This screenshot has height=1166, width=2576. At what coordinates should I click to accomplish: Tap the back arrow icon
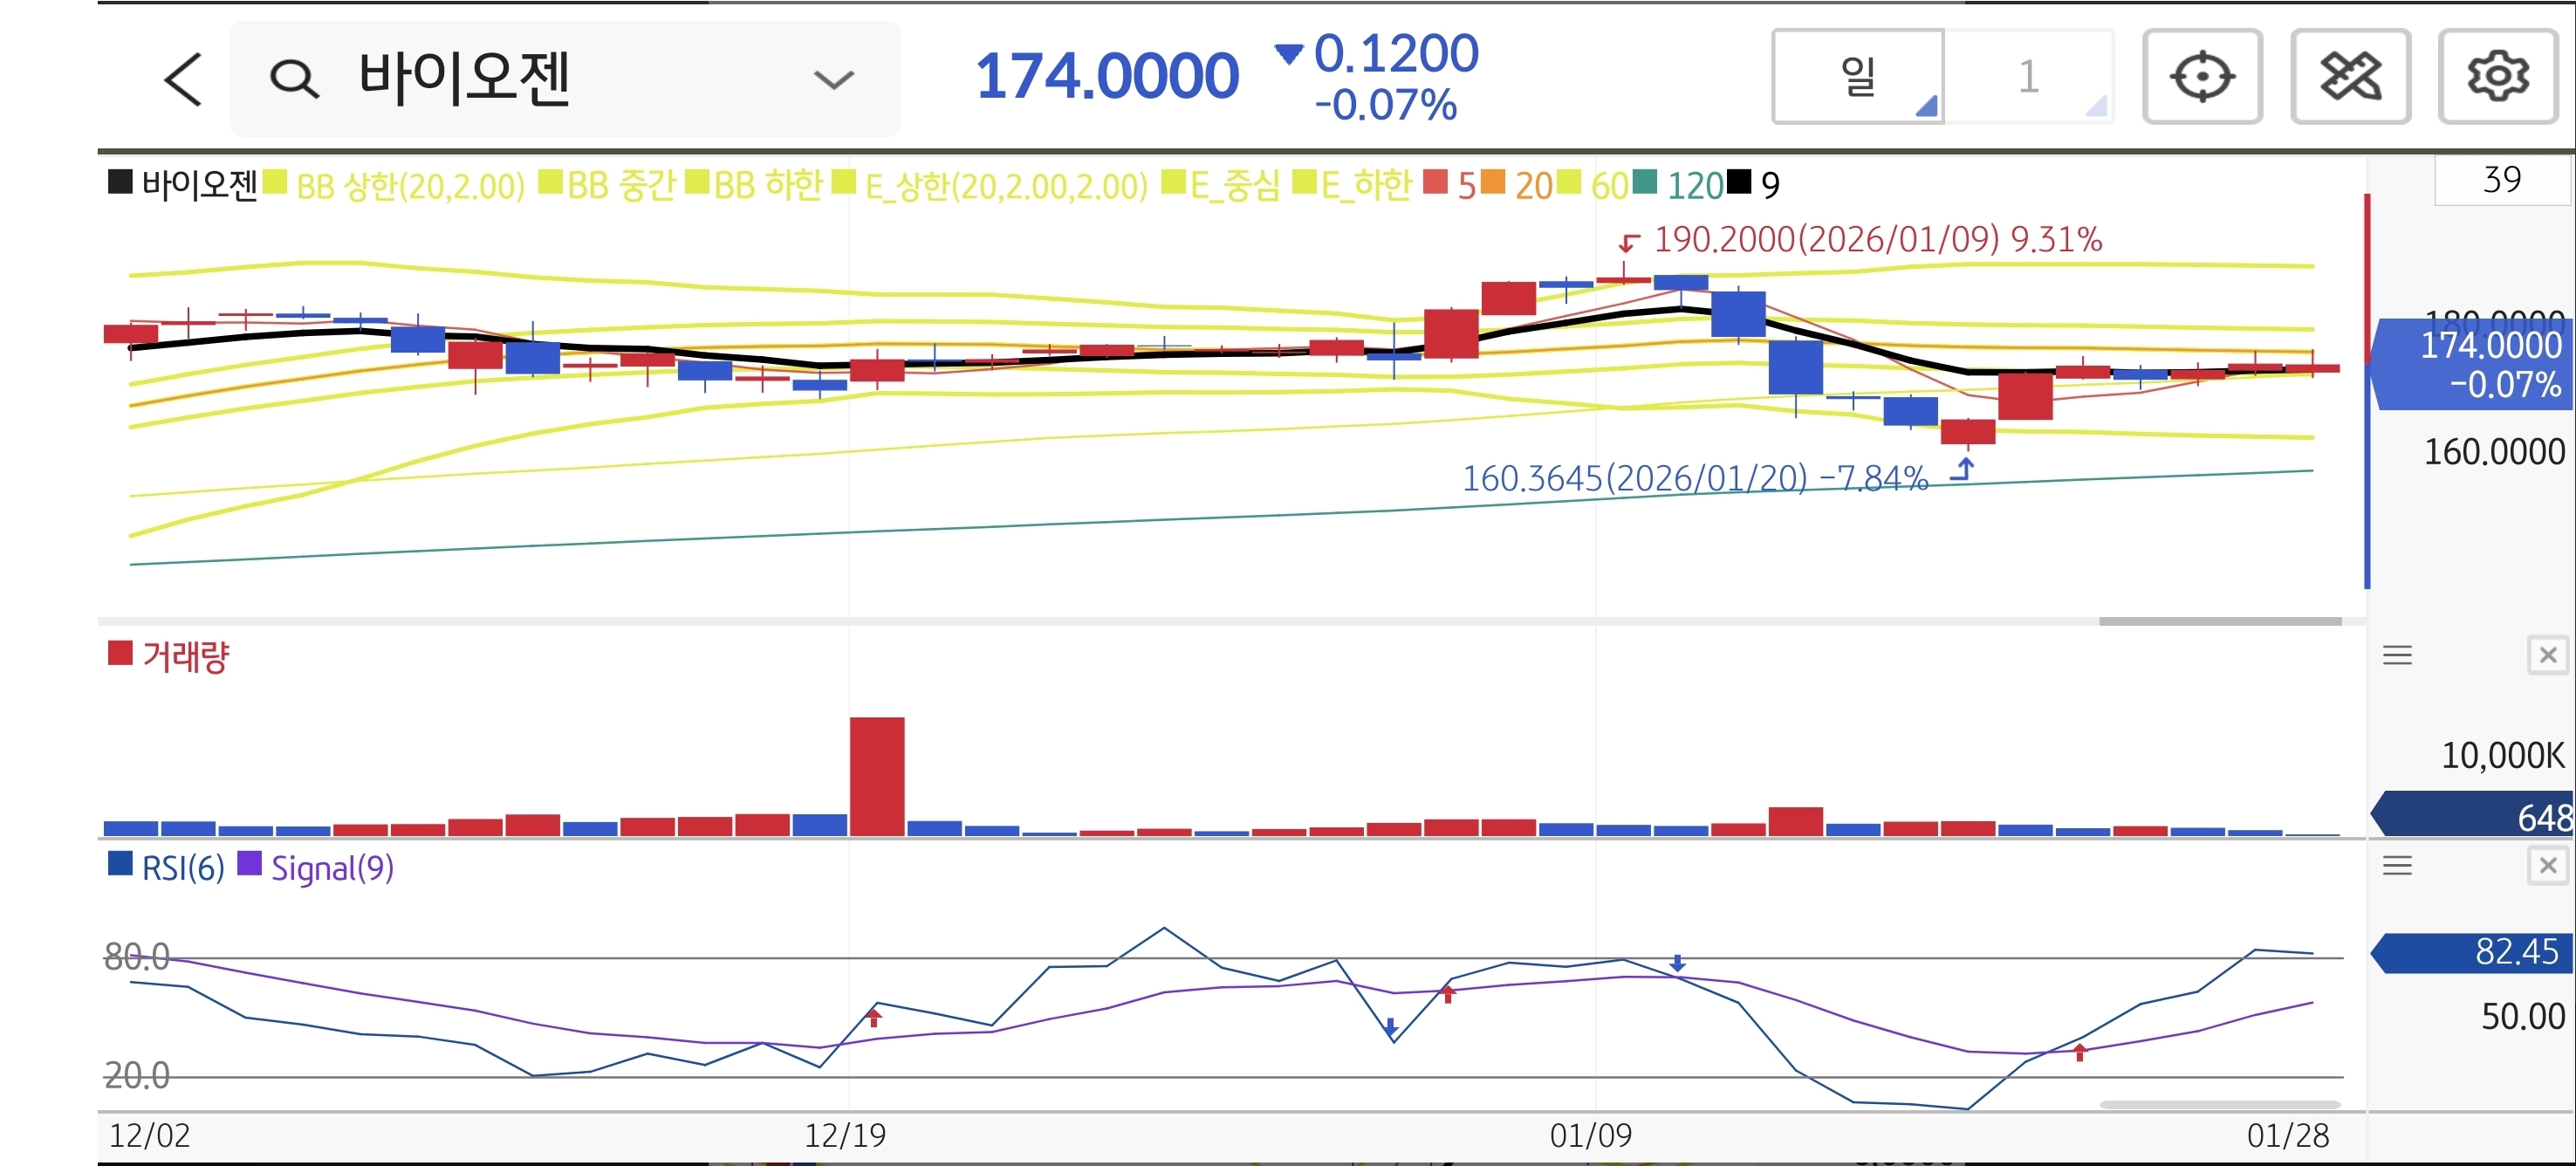pos(184,79)
